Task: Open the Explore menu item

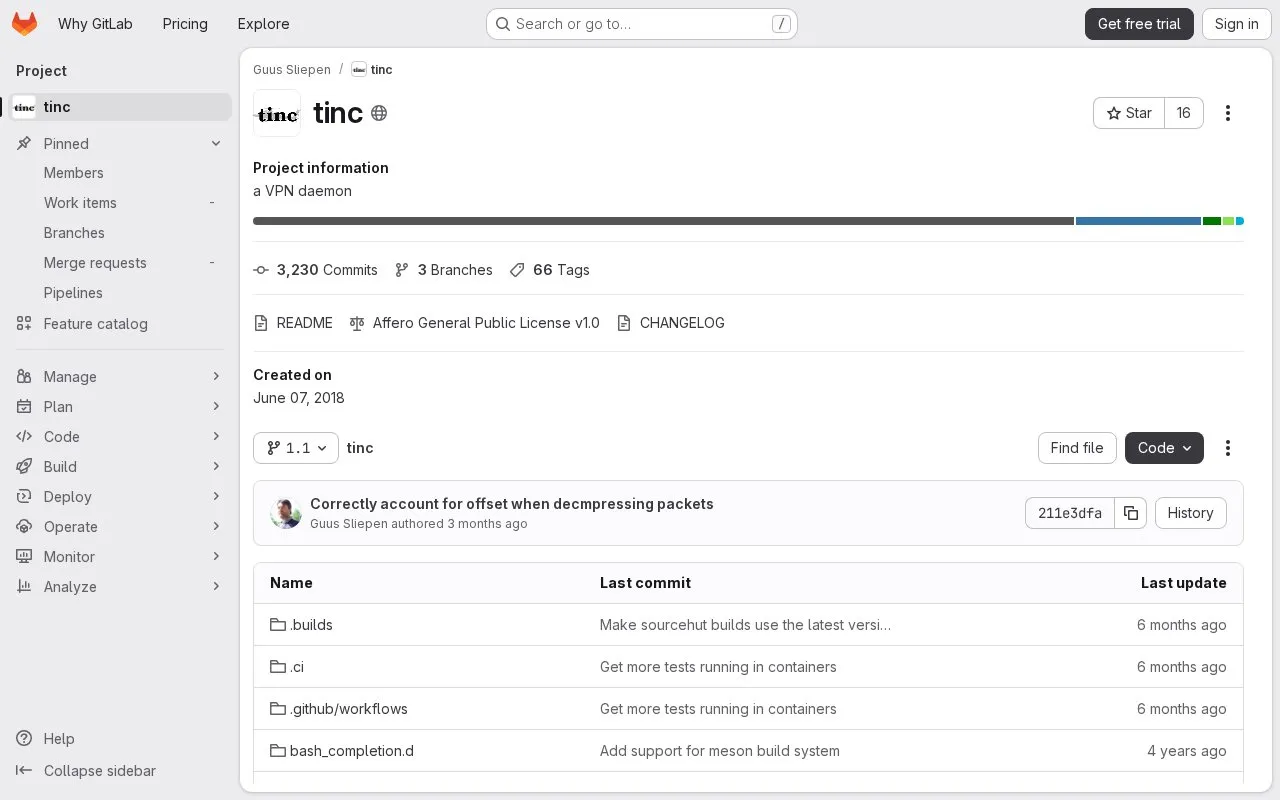Action: point(263,24)
